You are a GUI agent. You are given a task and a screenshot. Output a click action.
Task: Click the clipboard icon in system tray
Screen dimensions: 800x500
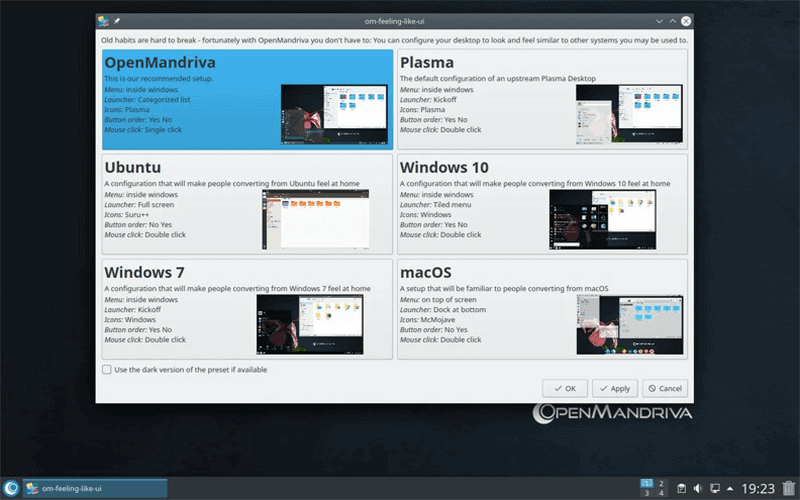[681, 488]
